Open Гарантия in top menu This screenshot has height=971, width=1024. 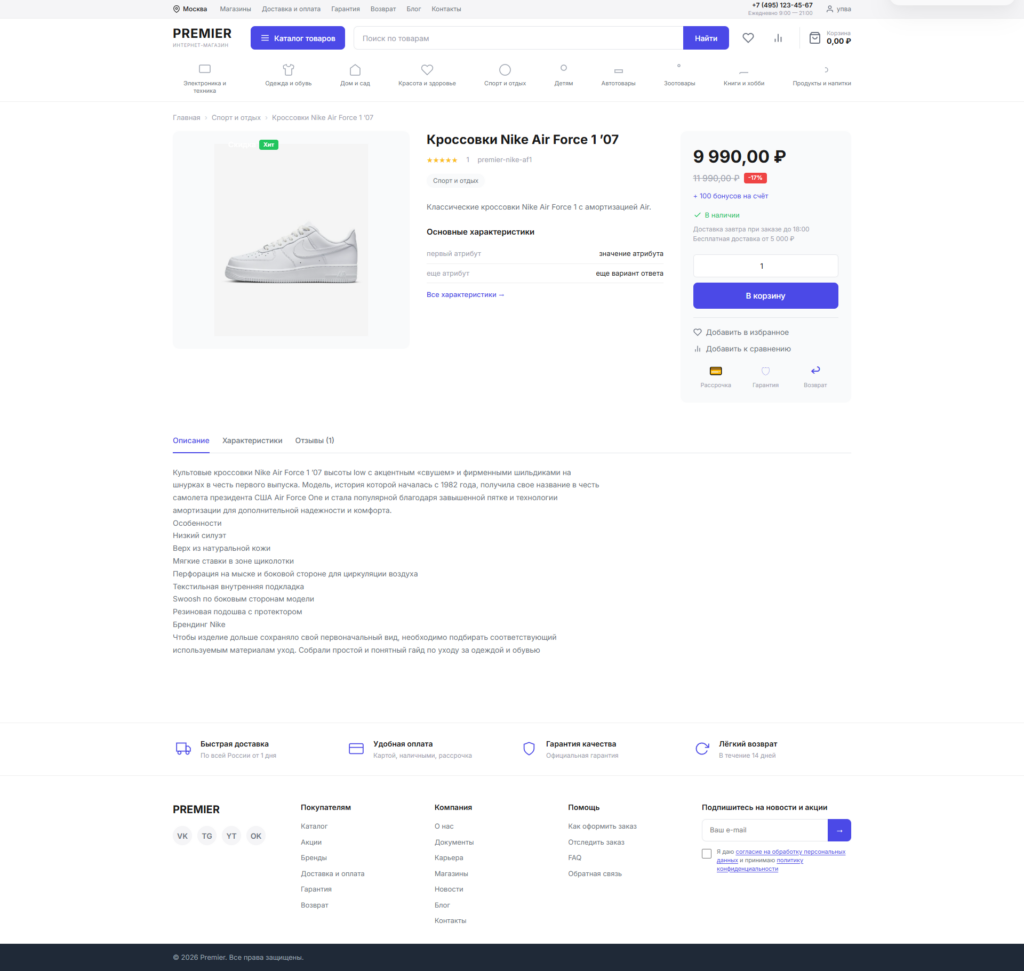[x=345, y=9]
